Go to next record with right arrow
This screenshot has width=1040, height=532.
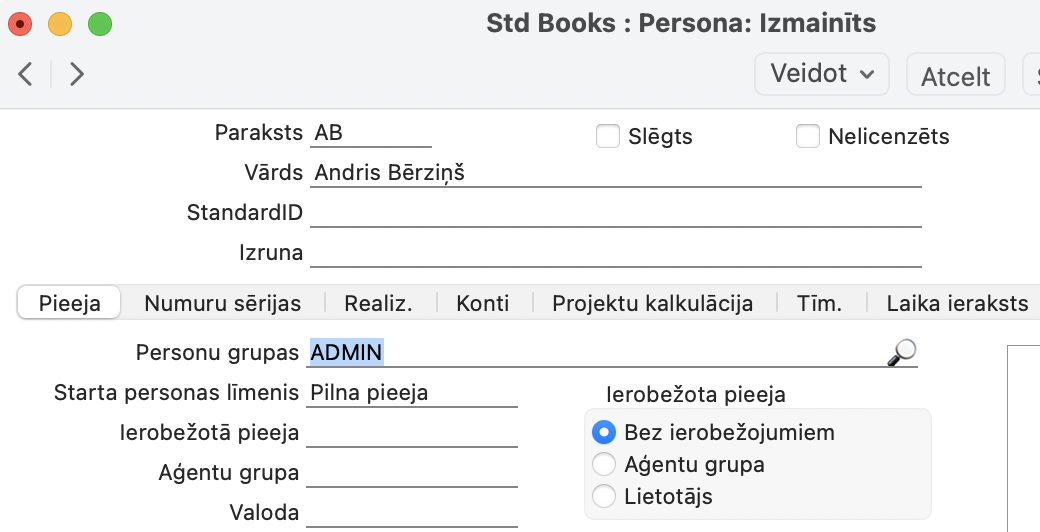[x=77, y=74]
